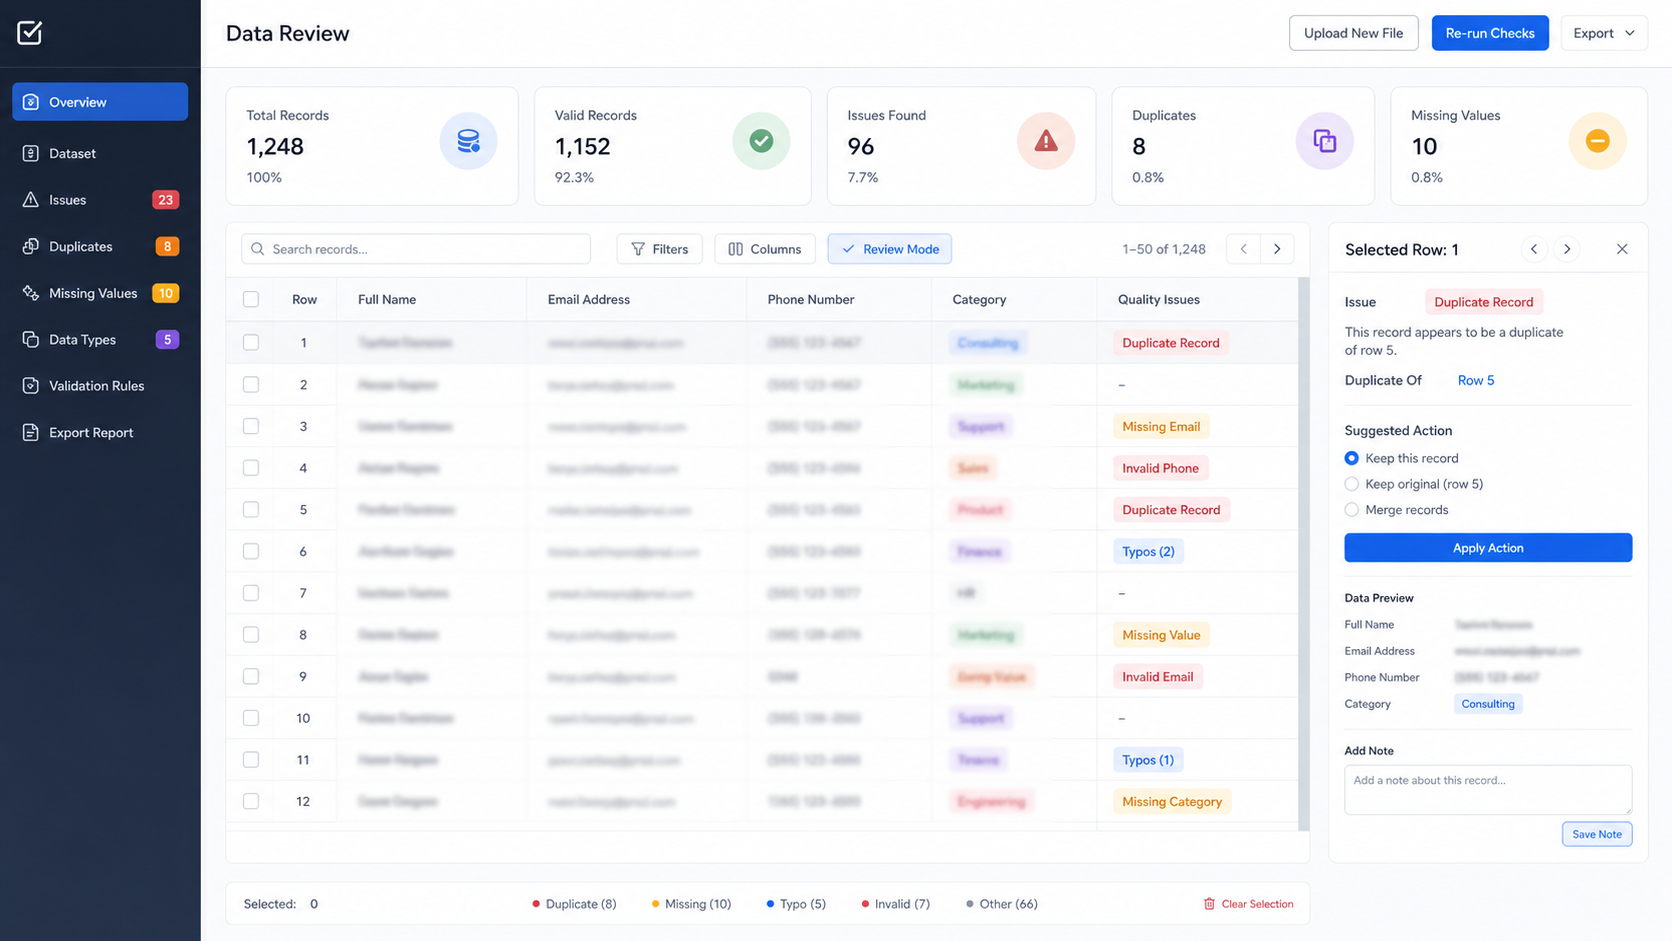Click the search magnifier icon
This screenshot has height=941, width=1672.
(x=258, y=249)
